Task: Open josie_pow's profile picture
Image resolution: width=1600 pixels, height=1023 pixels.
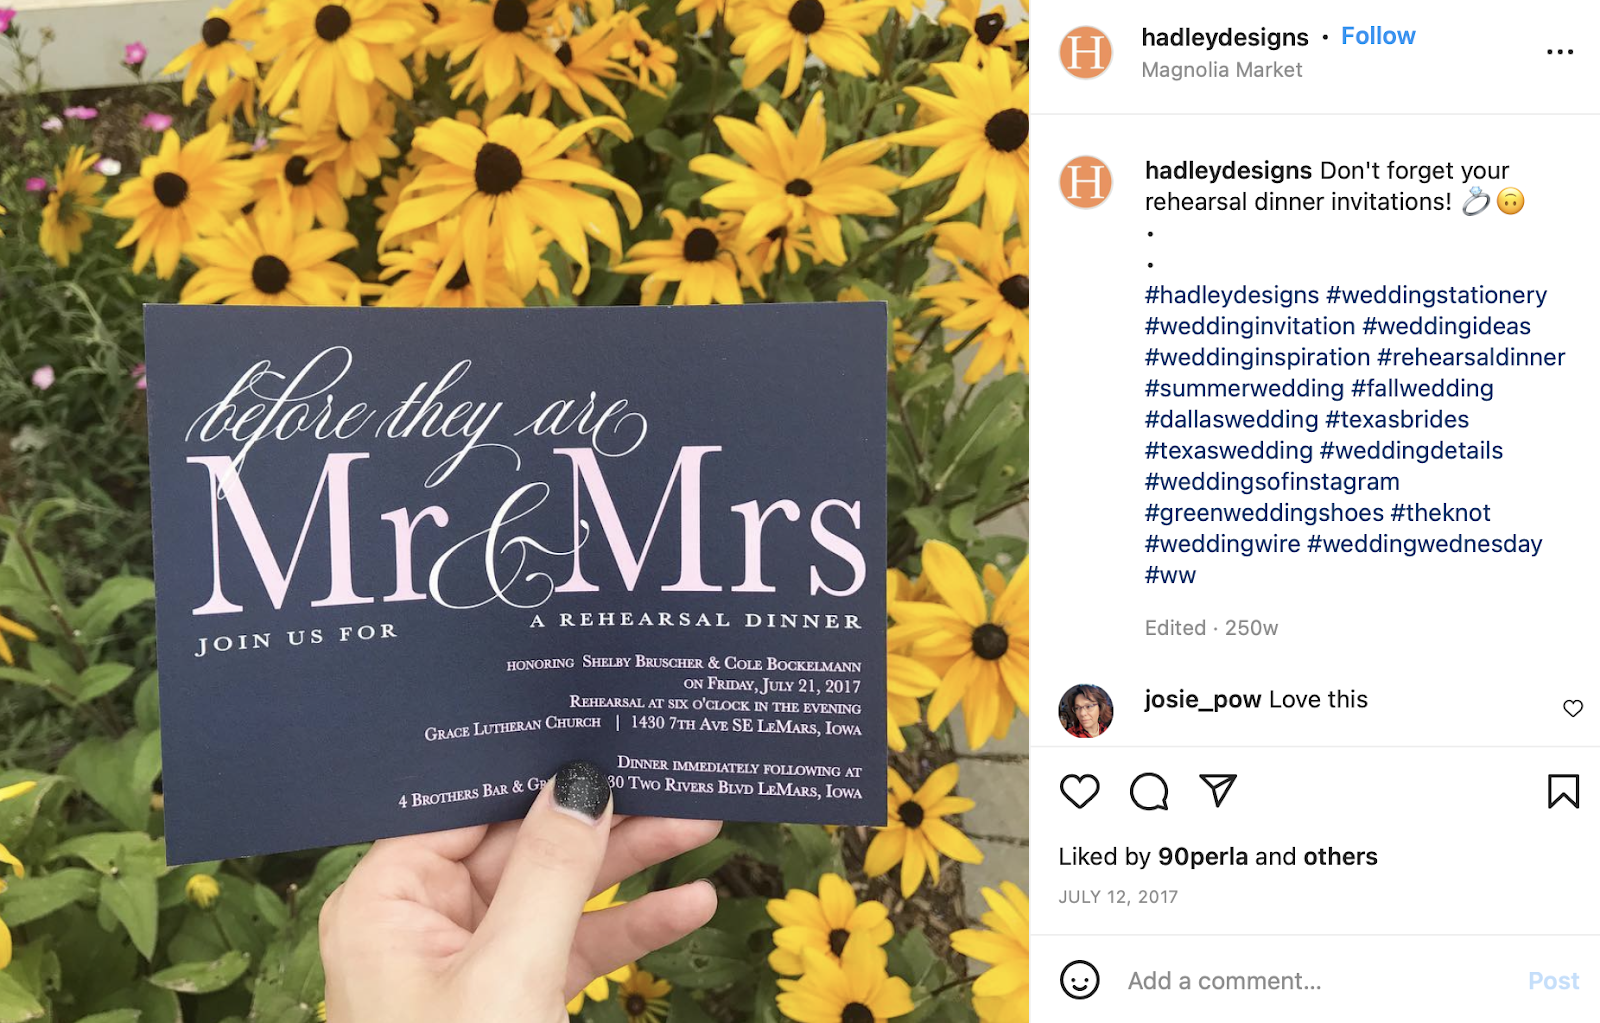Action: 1086,711
